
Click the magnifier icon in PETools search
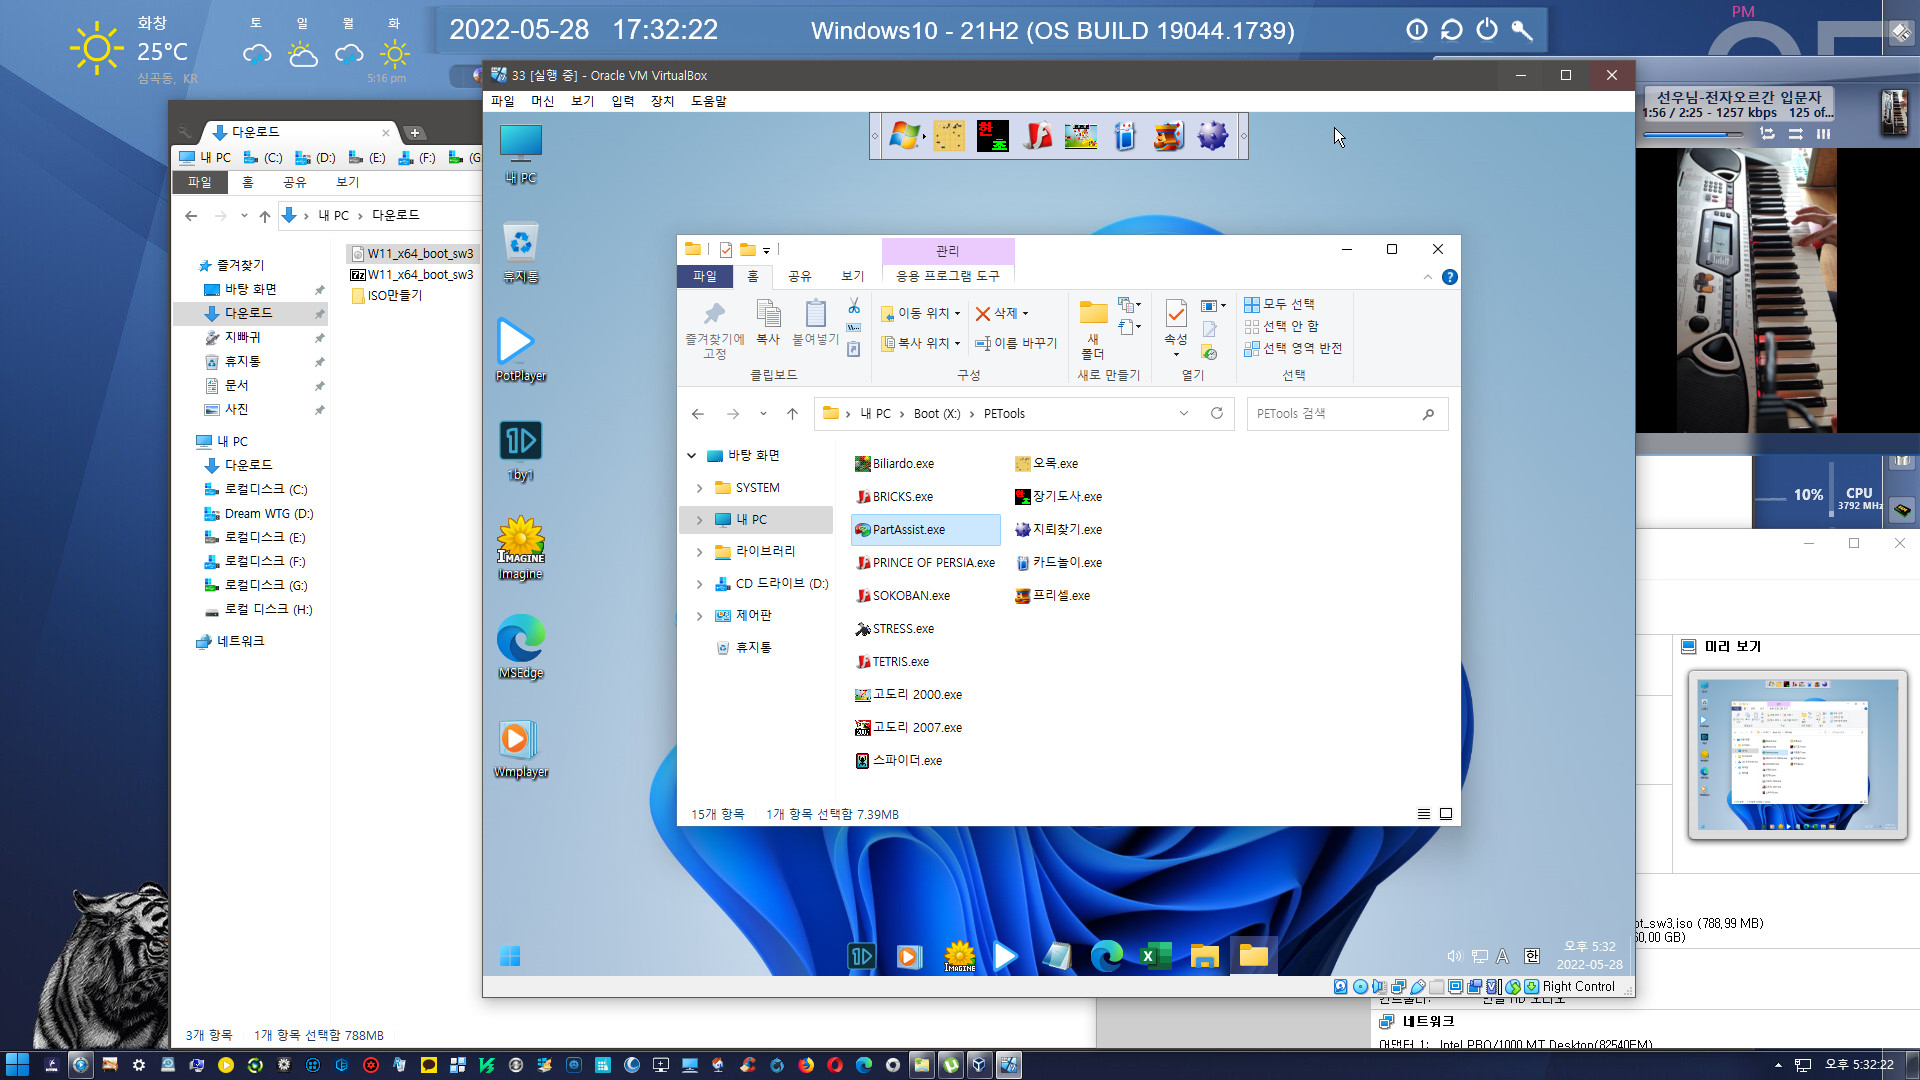point(1428,414)
